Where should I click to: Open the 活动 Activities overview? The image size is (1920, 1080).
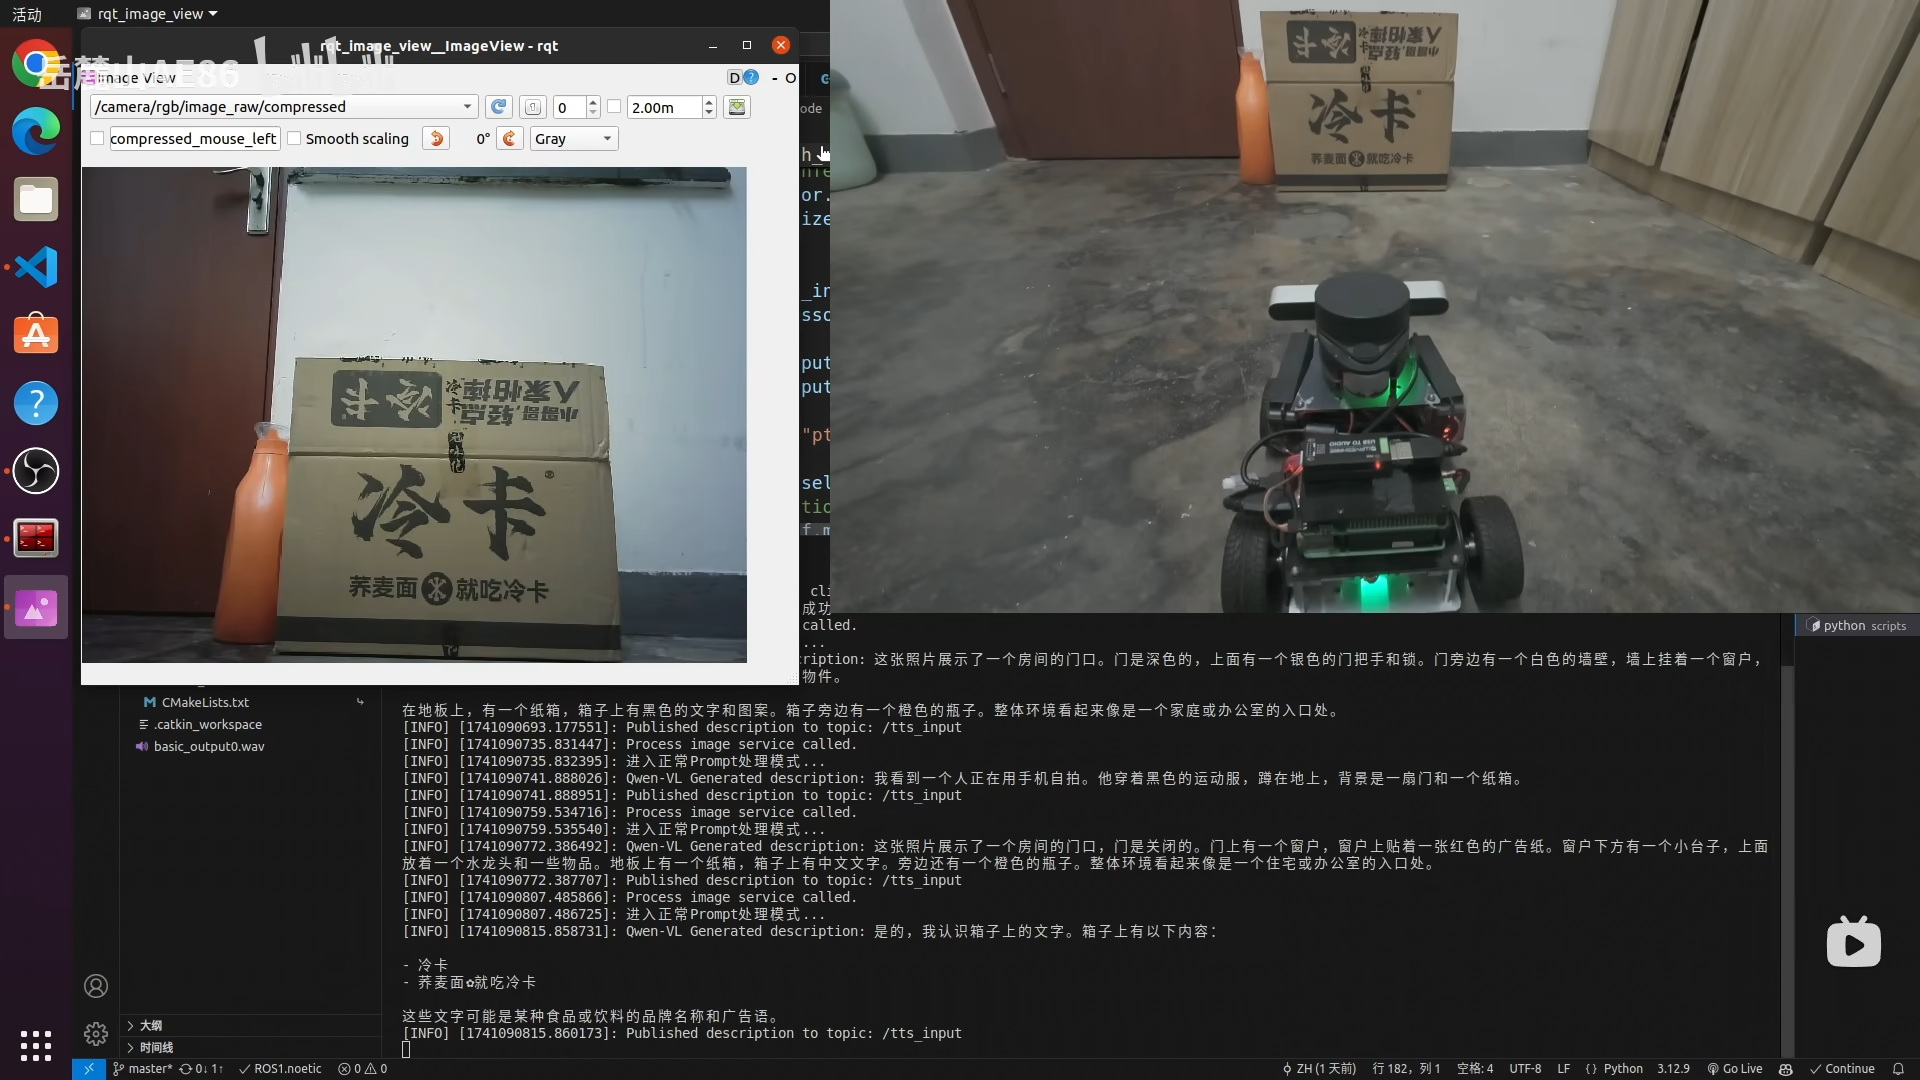(27, 14)
